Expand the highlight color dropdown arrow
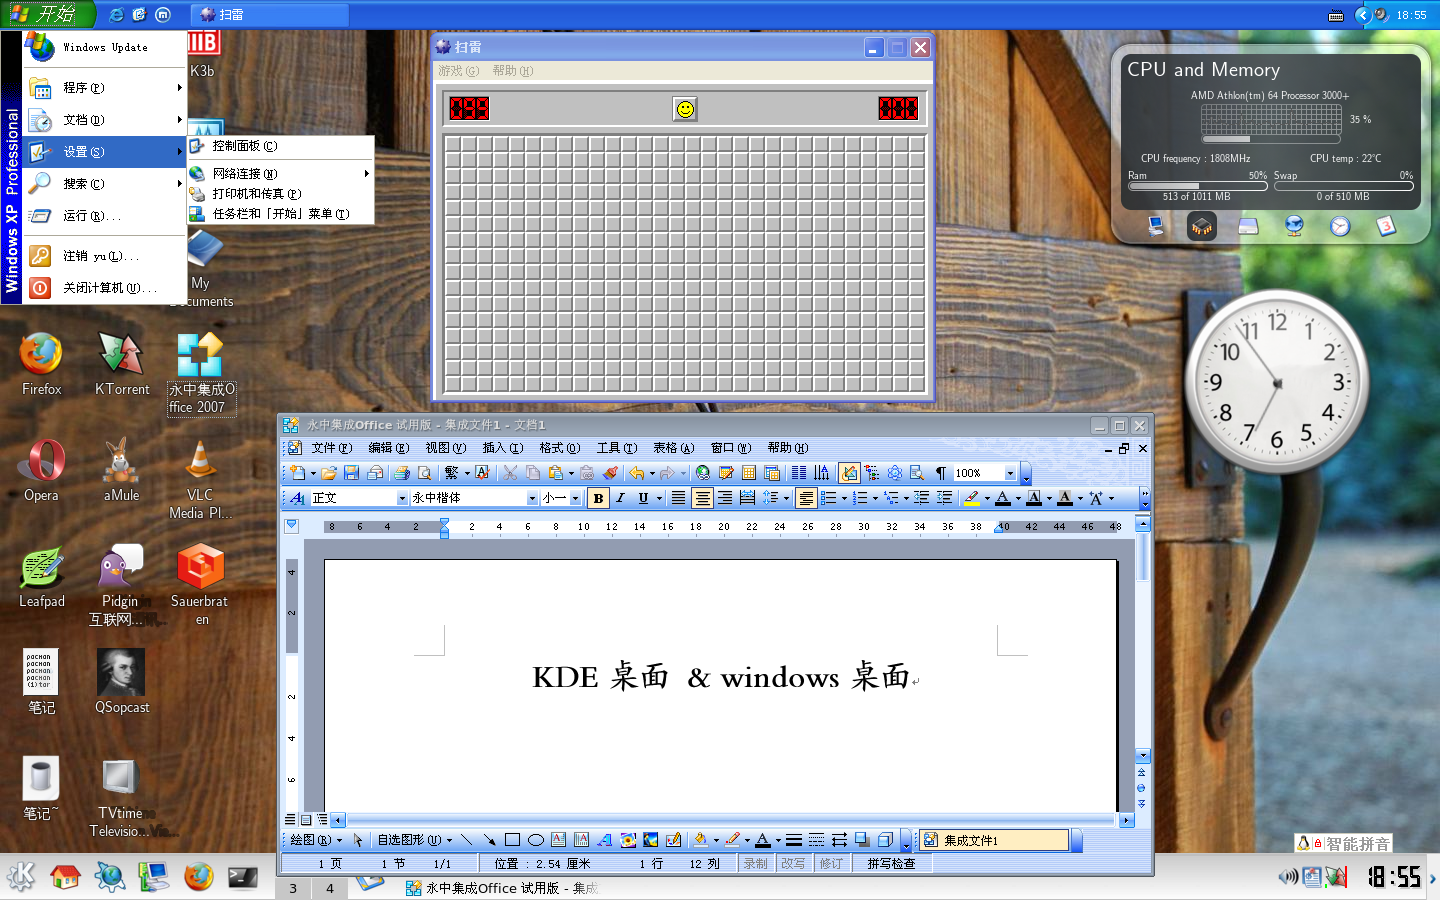The height and width of the screenshot is (900, 1440). (987, 498)
